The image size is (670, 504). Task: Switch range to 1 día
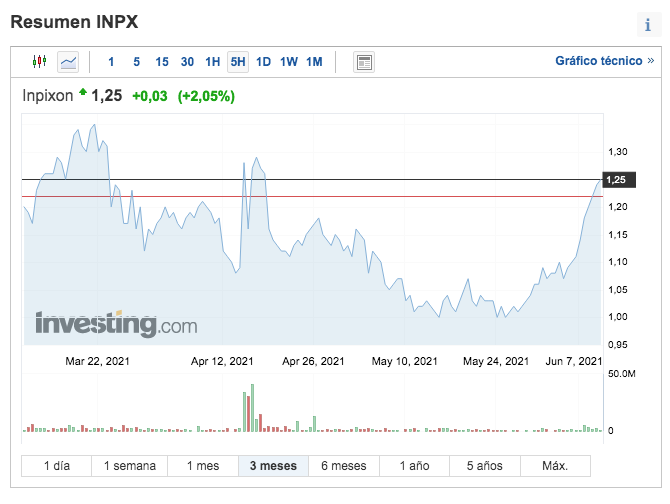[56, 466]
